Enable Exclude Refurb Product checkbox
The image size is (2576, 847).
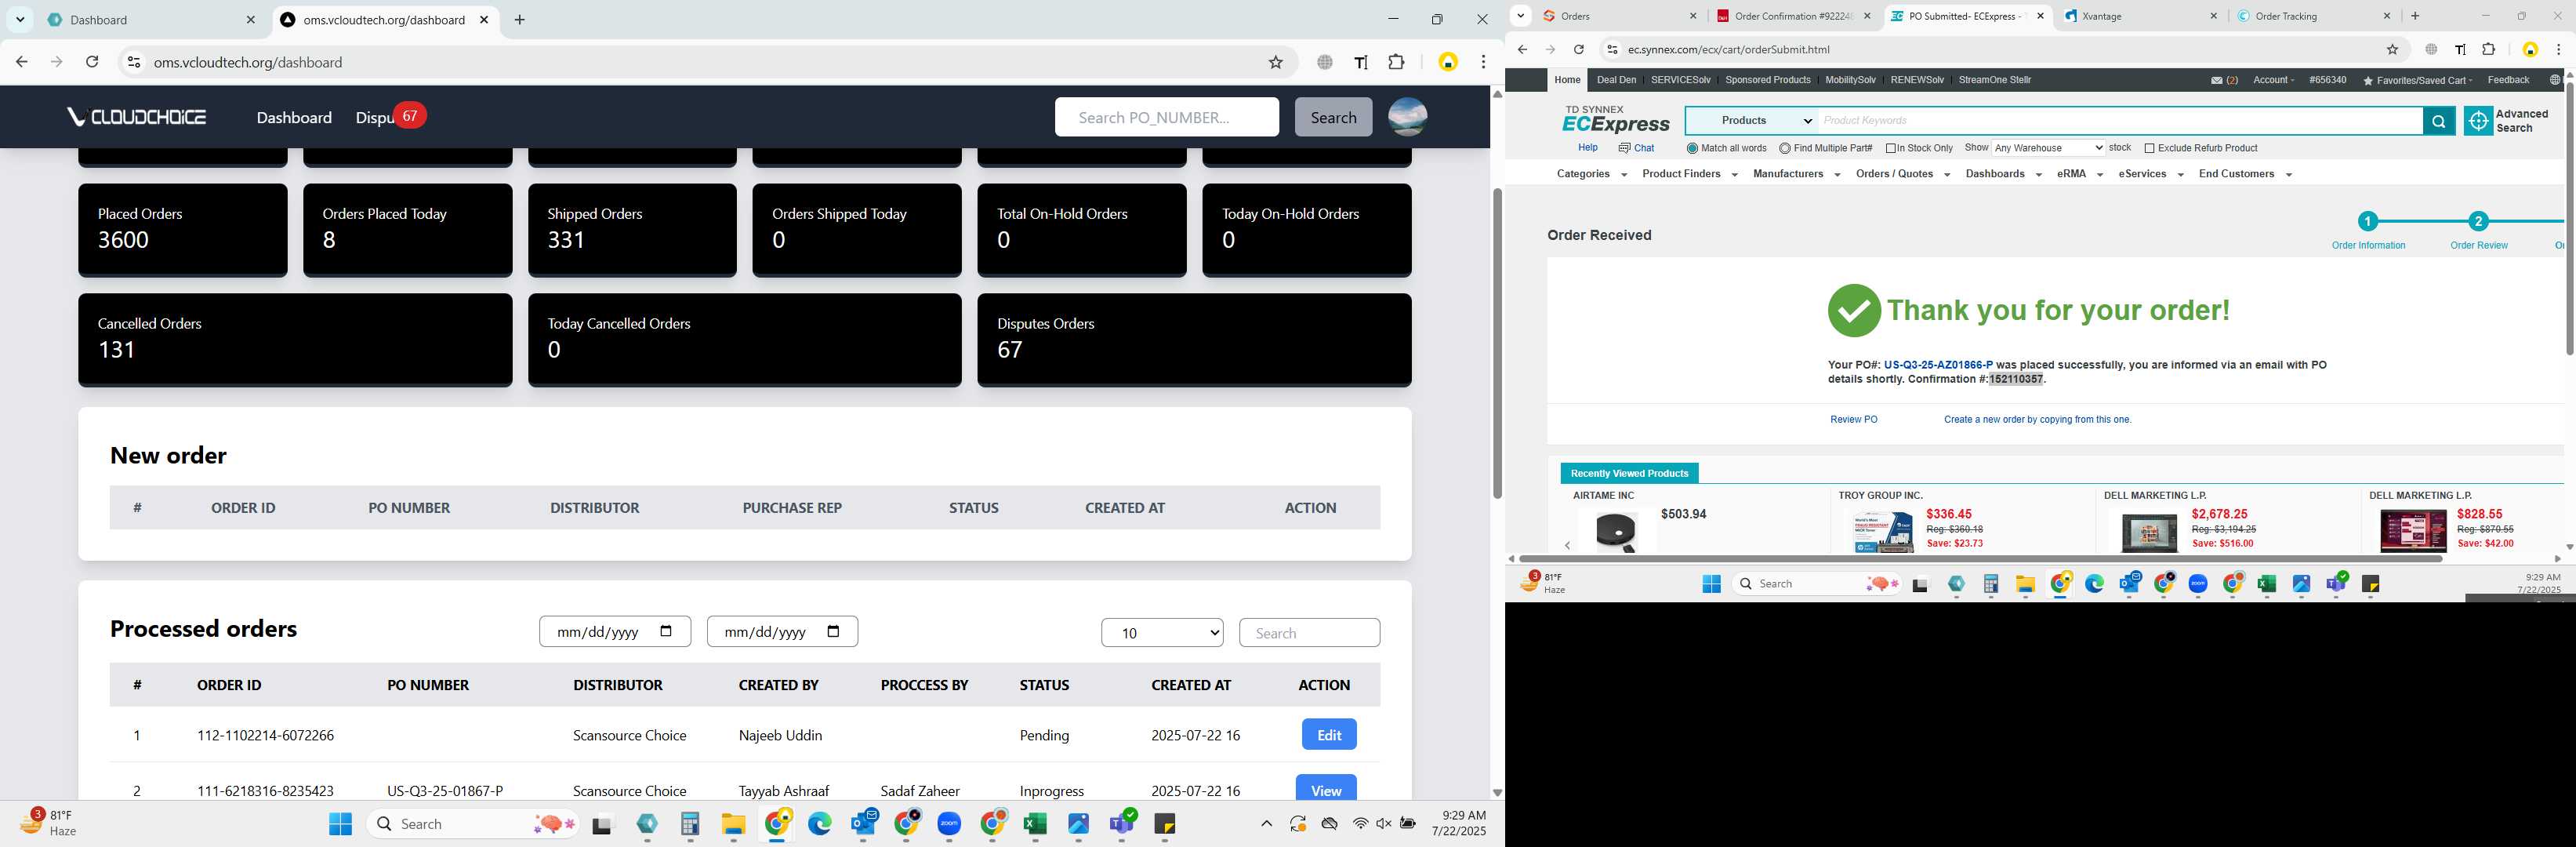2149,148
